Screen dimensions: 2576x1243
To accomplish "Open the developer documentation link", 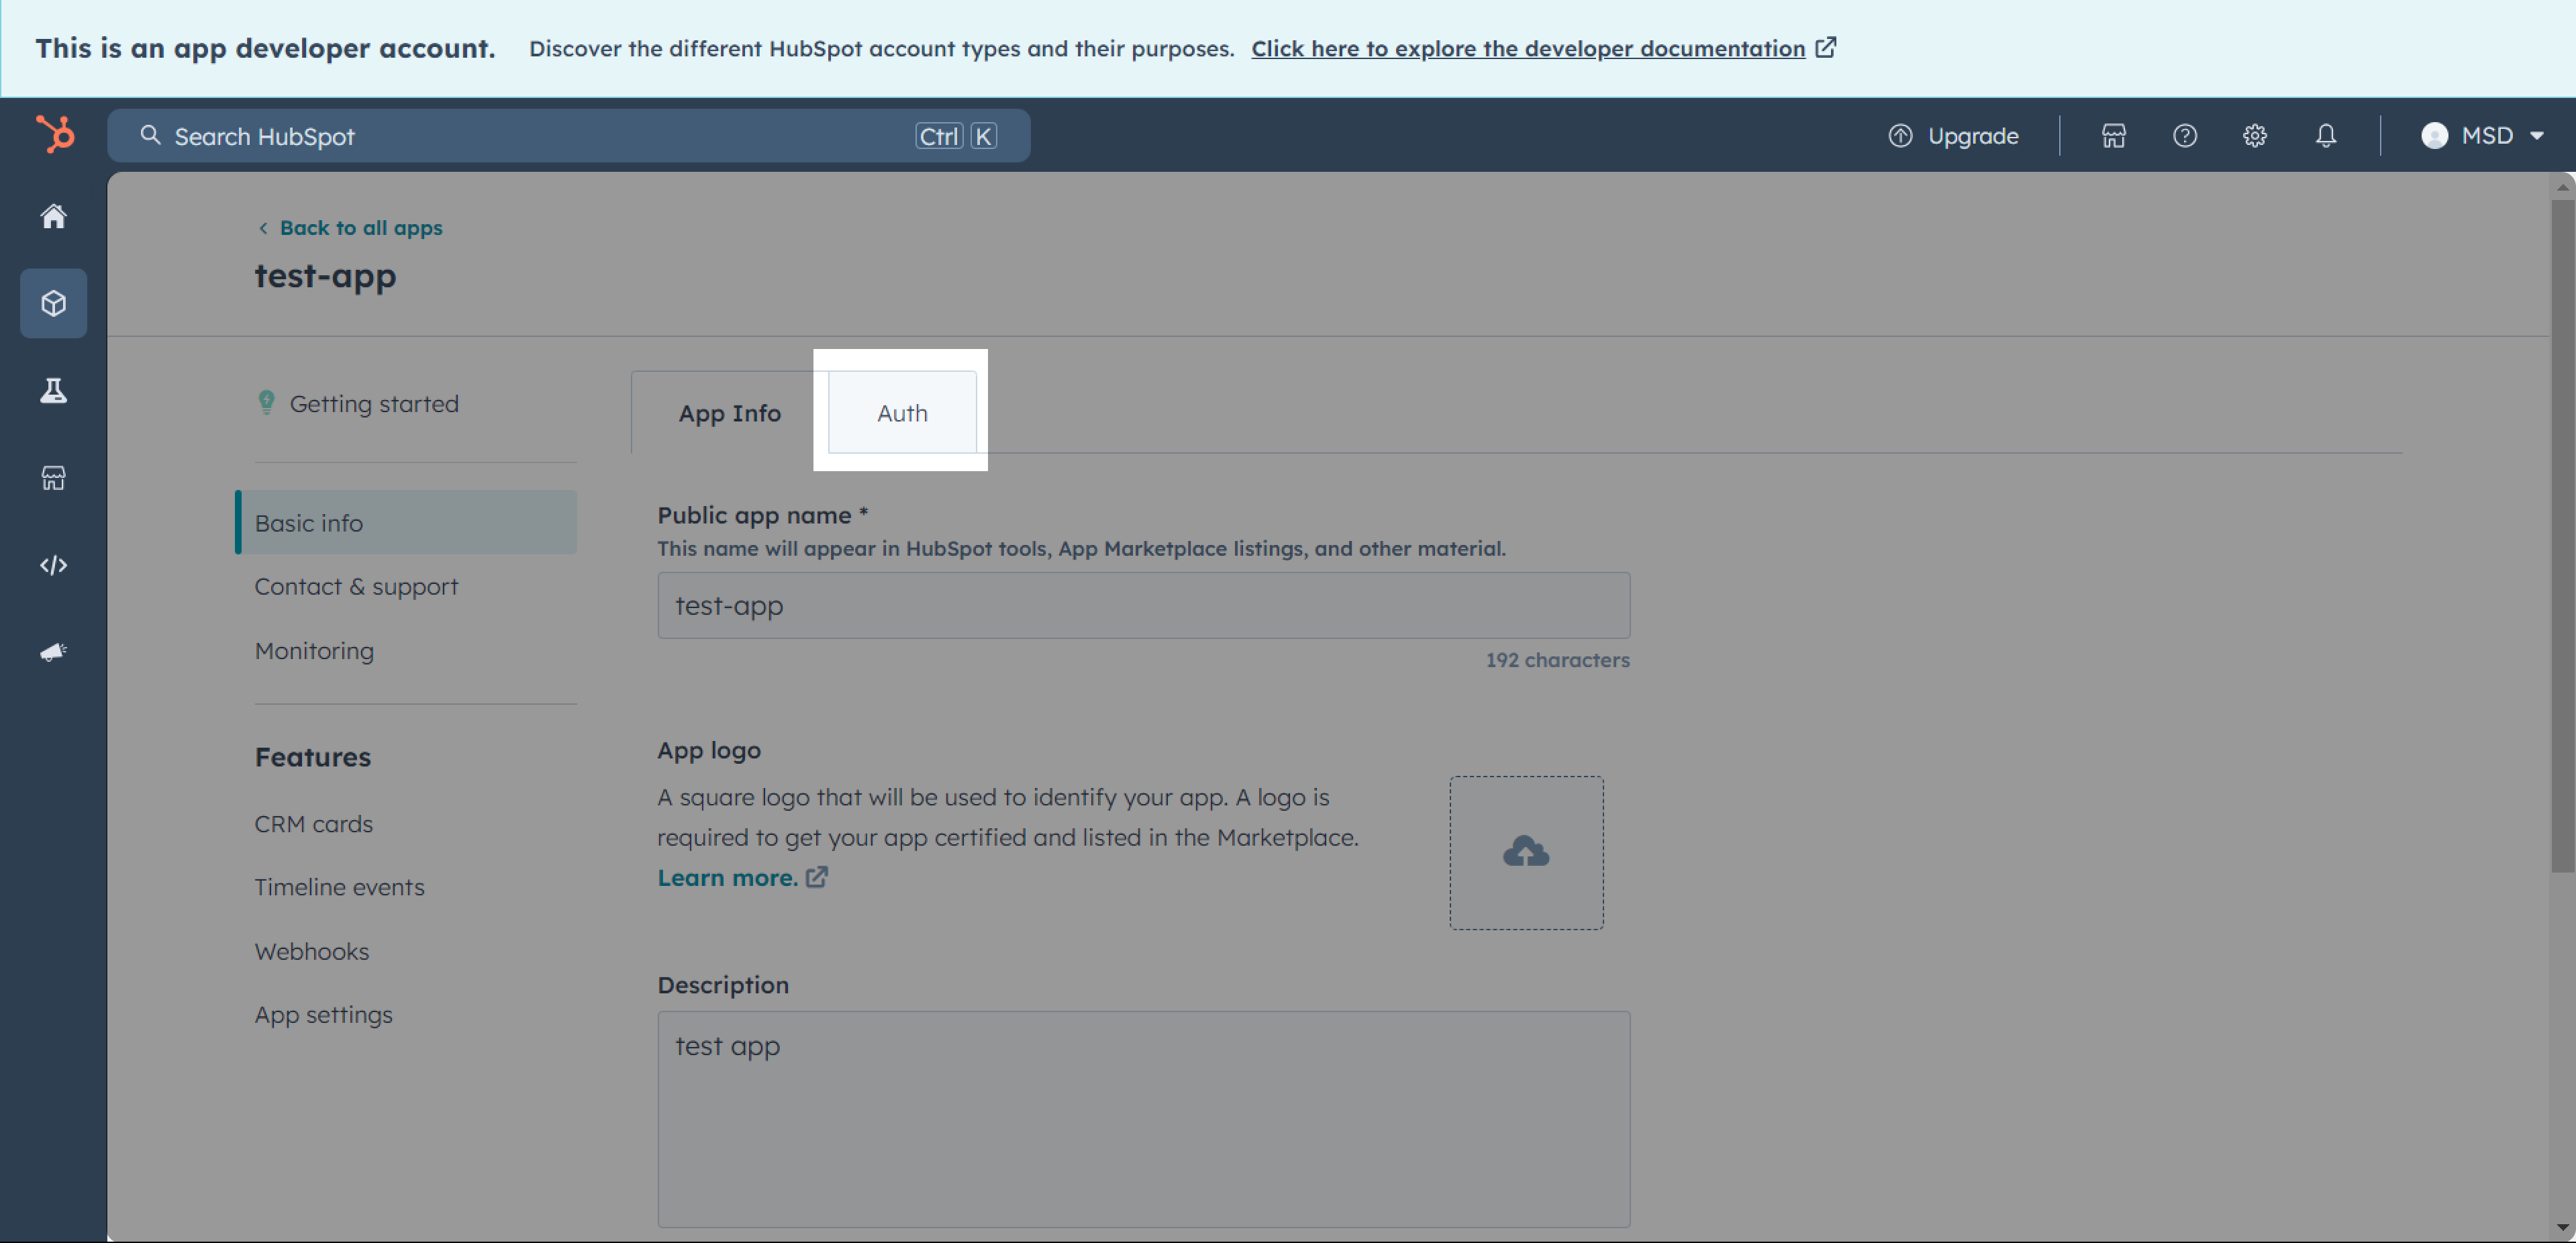I will (1527, 48).
